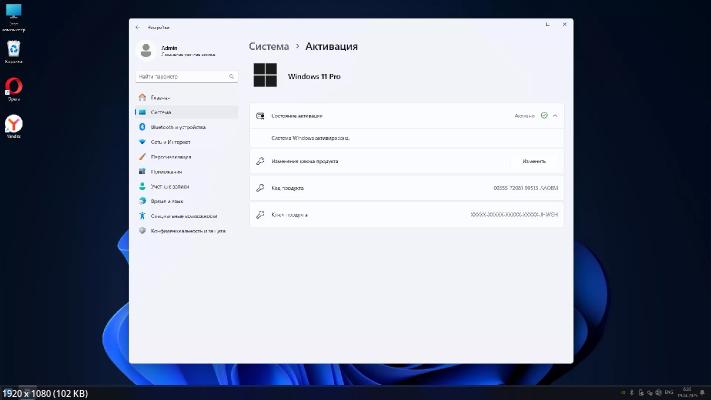Select the Opera browser desktop shortcut
This screenshot has width=711, height=400.
pos(14,89)
